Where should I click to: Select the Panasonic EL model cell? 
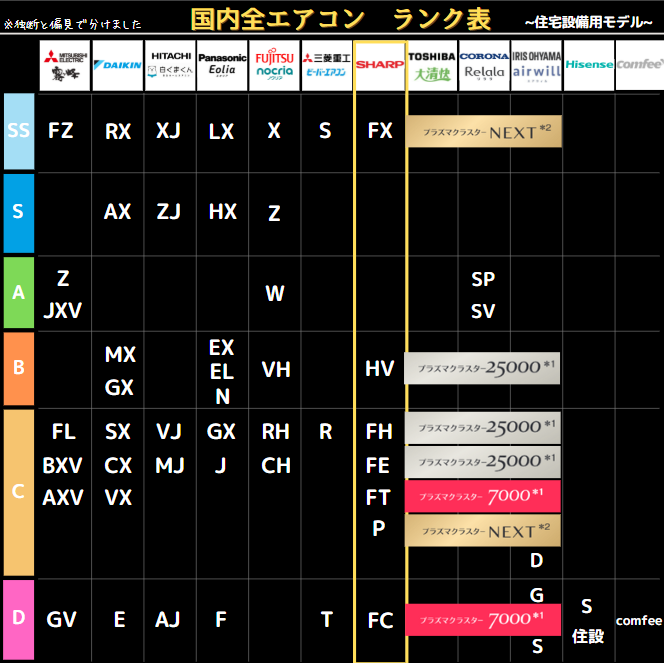[221, 372]
